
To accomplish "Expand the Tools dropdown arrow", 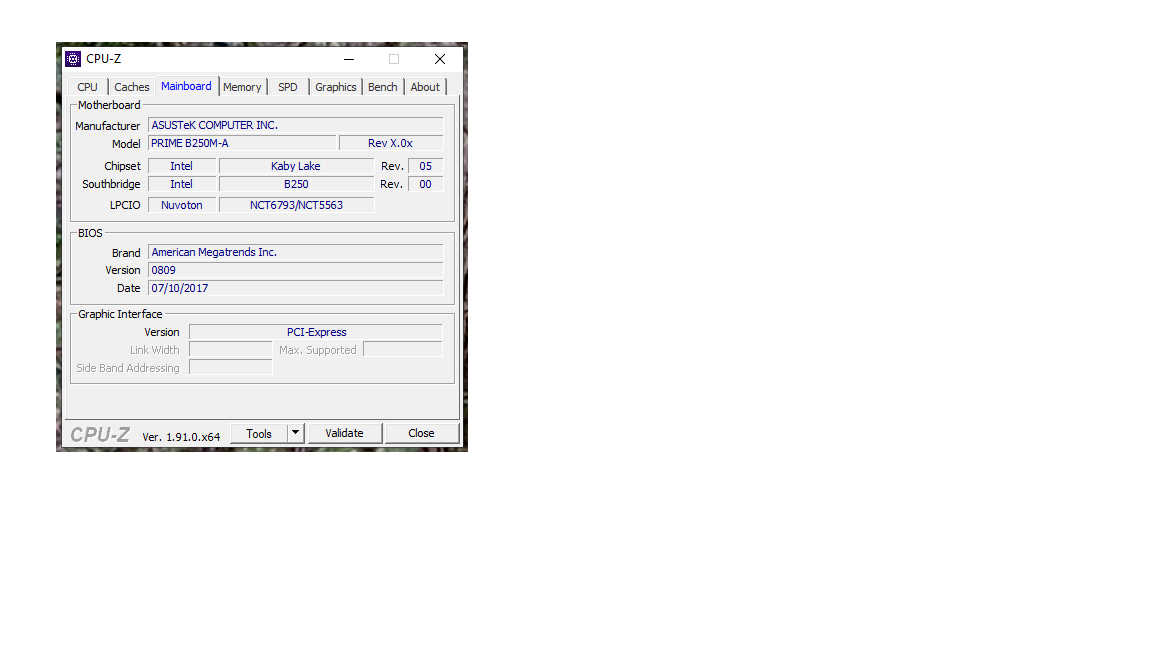I will click(295, 433).
